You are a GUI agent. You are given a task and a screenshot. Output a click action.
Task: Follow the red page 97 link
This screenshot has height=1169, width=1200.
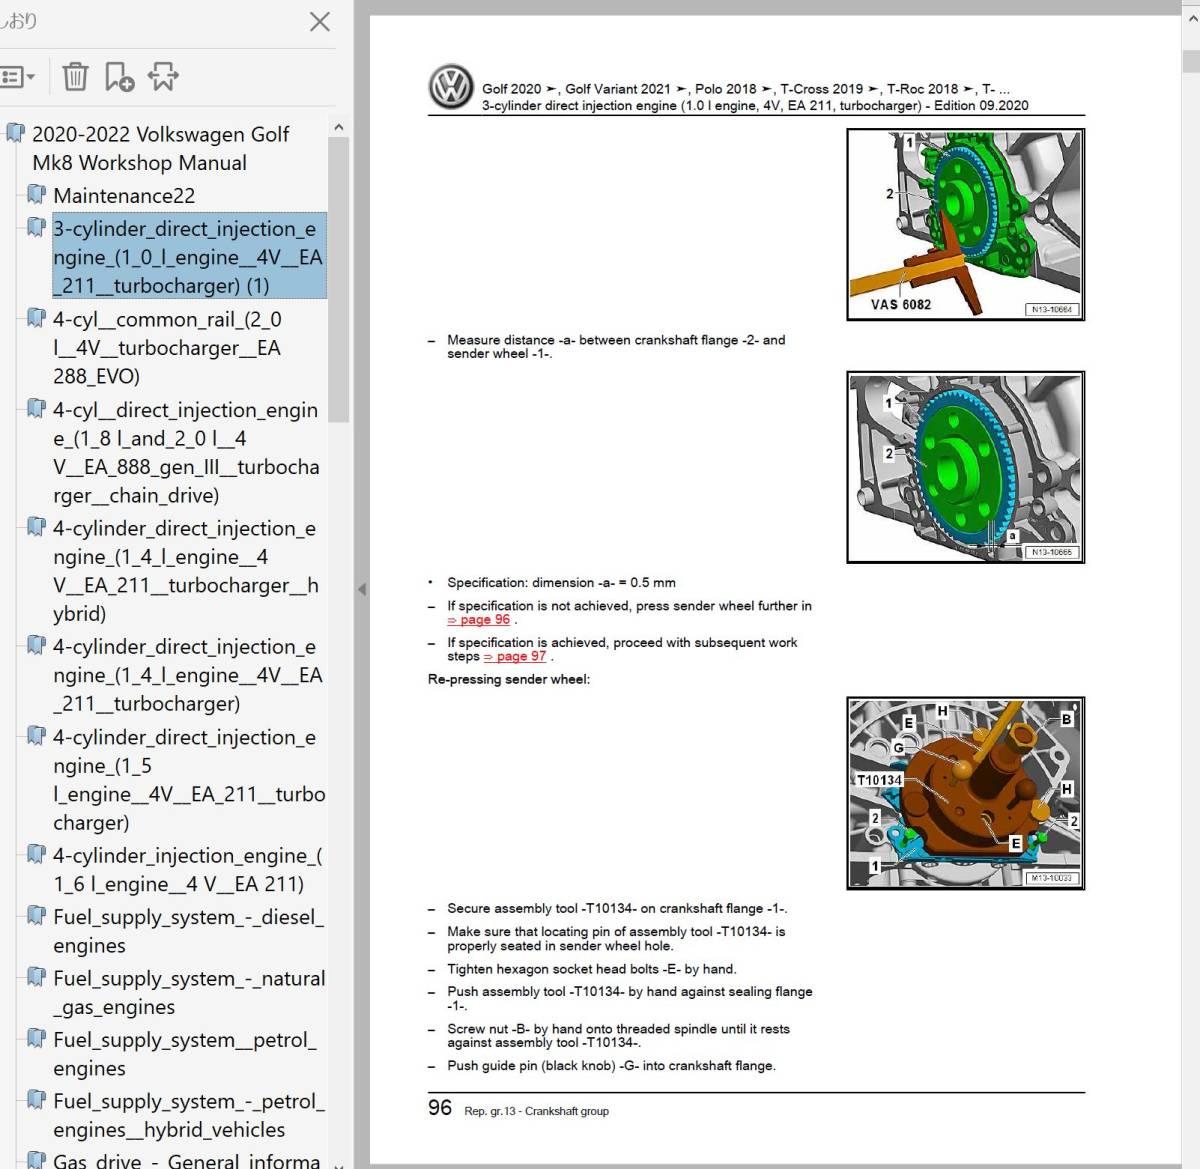click(516, 657)
